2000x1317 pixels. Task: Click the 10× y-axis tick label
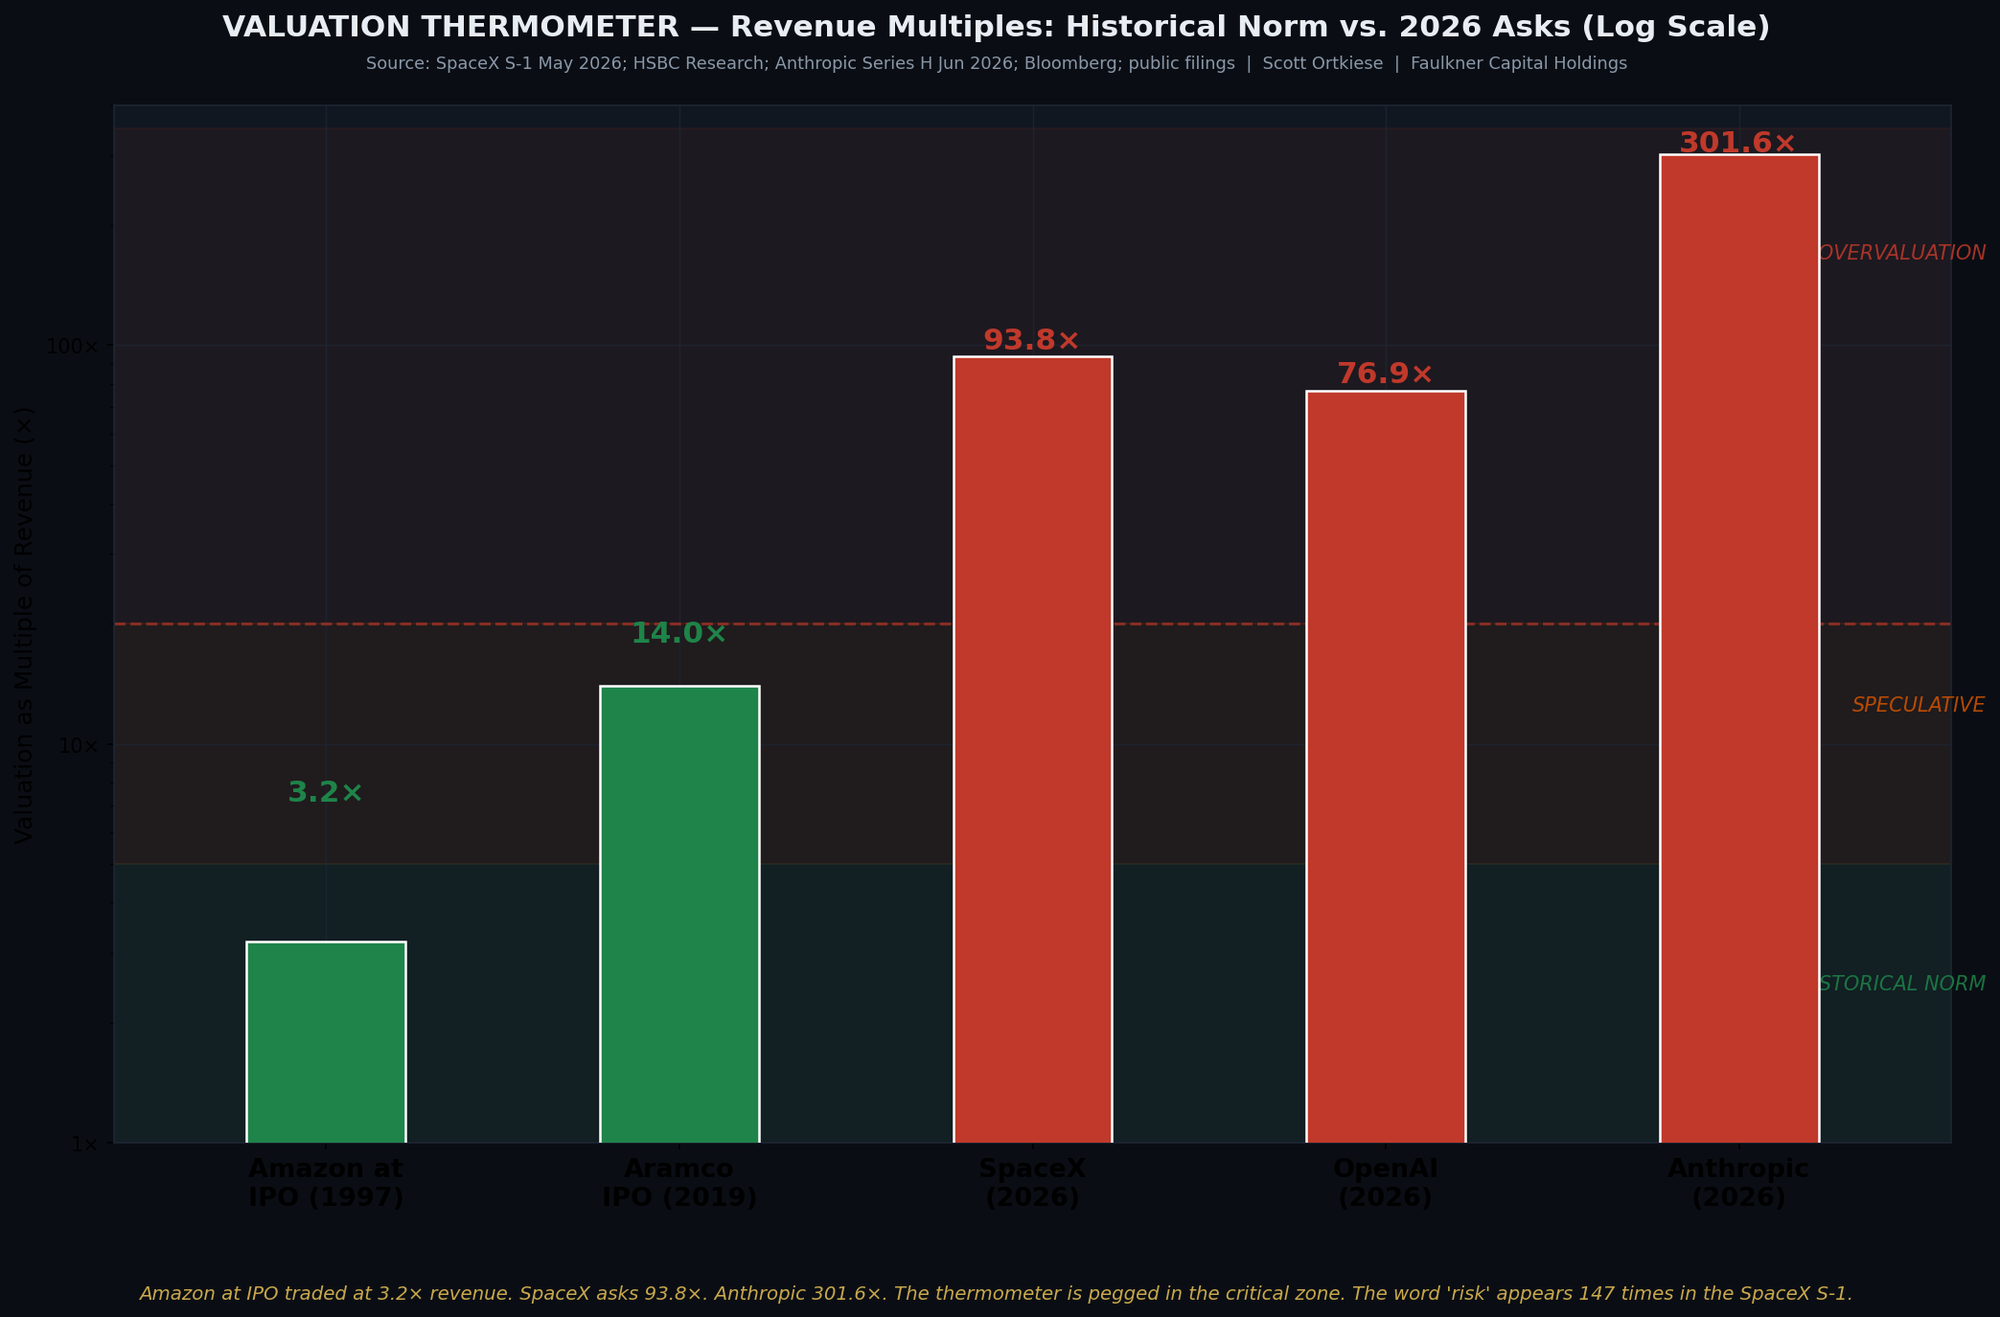point(81,746)
